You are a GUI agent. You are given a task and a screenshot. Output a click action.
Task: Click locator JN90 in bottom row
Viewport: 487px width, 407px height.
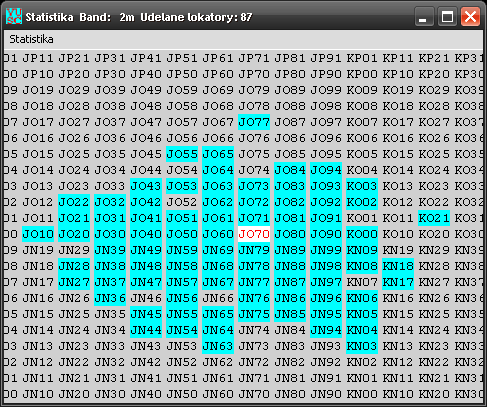326,394
